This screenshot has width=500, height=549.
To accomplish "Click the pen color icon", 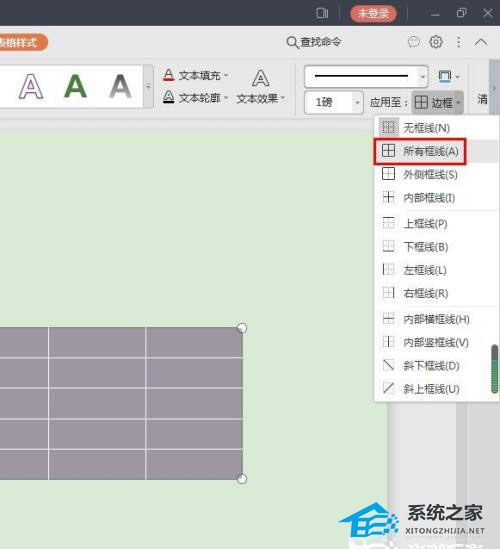I will point(445,76).
